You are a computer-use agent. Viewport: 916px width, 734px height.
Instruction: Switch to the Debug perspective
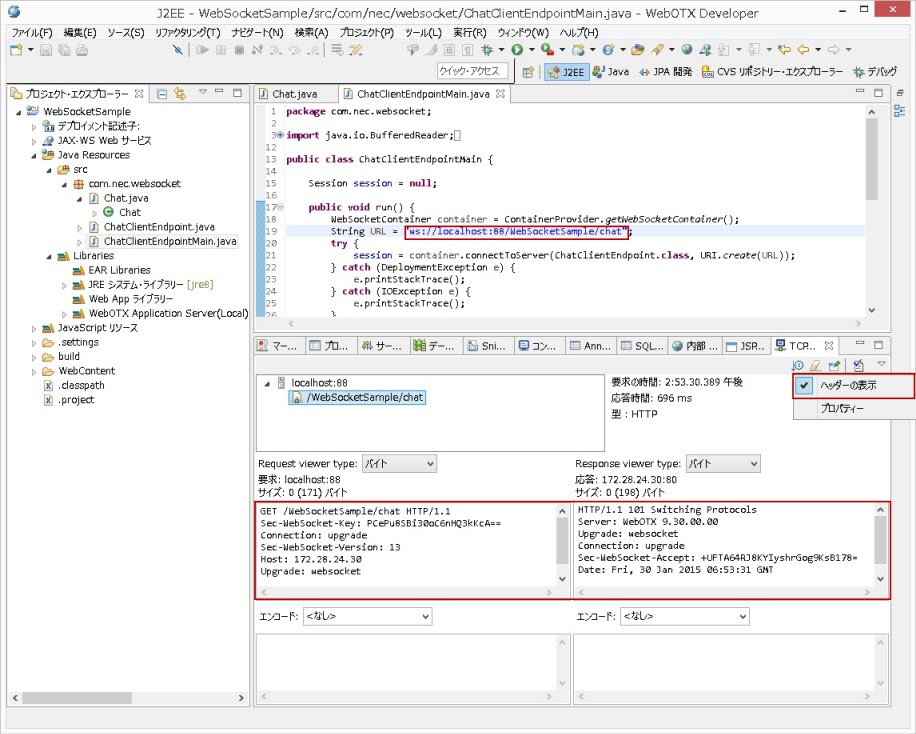[x=874, y=72]
